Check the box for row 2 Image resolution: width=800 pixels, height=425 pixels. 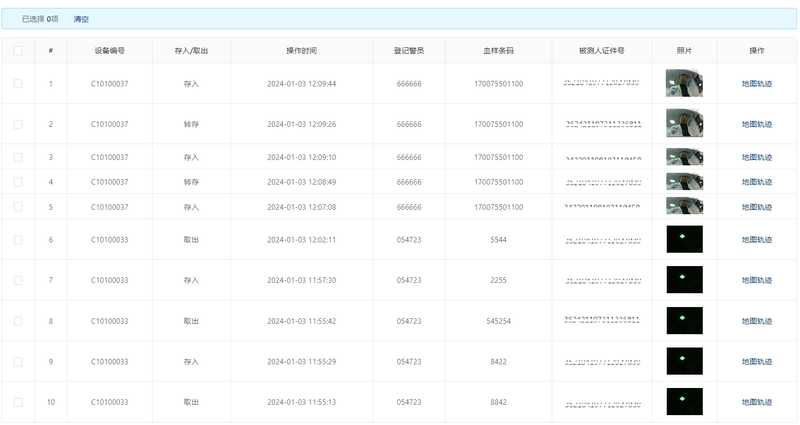(18, 124)
